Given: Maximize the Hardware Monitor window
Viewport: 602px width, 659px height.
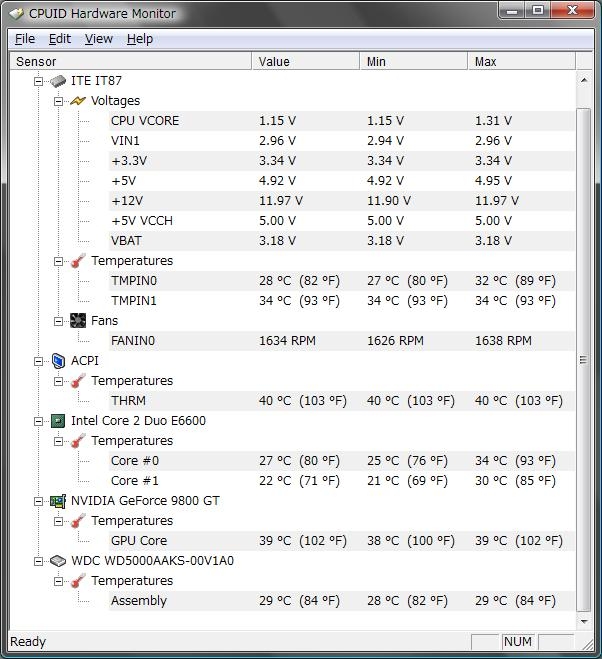Looking at the screenshot, I should pos(538,11).
